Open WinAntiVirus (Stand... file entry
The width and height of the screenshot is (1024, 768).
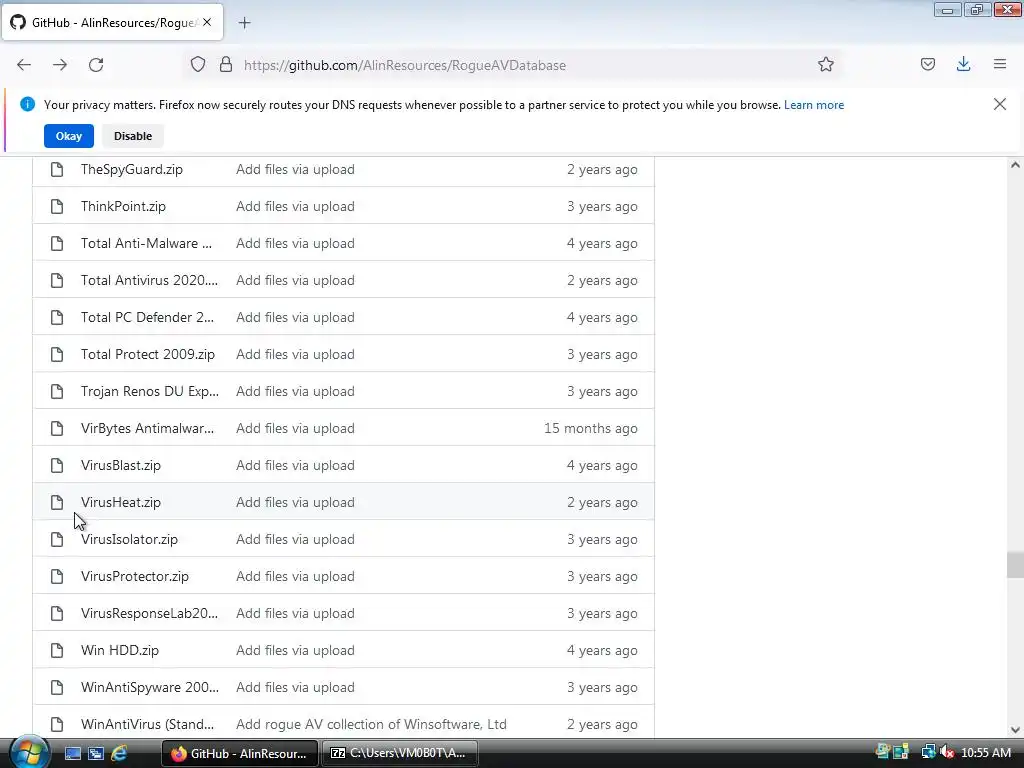pyautogui.click(x=148, y=724)
